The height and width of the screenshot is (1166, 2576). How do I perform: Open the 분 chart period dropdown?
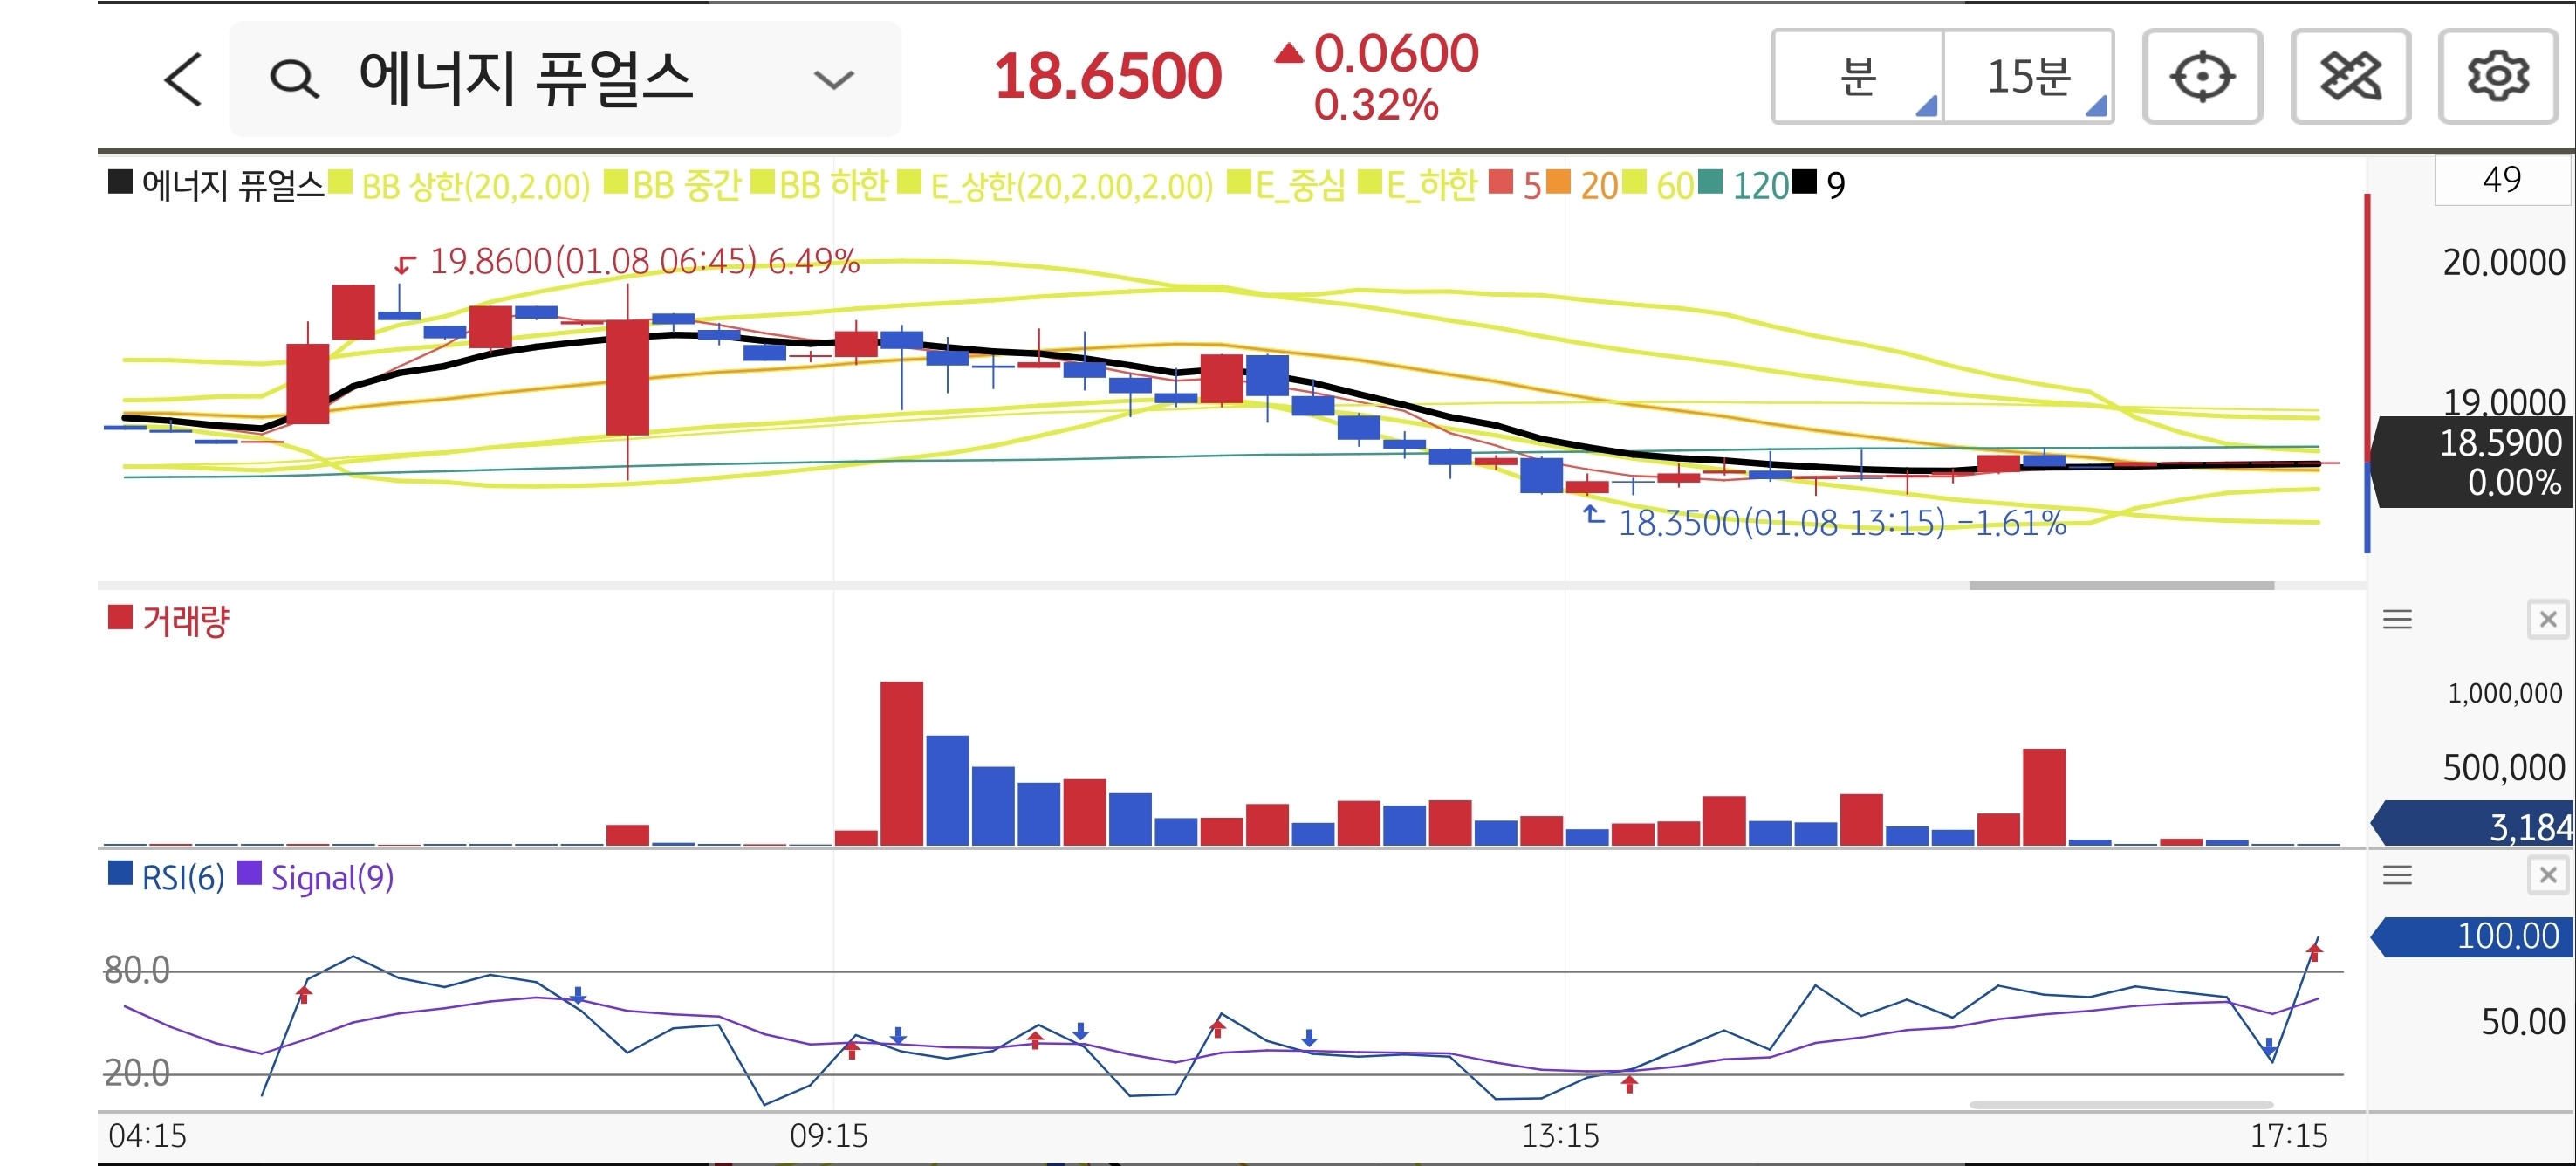[1858, 77]
